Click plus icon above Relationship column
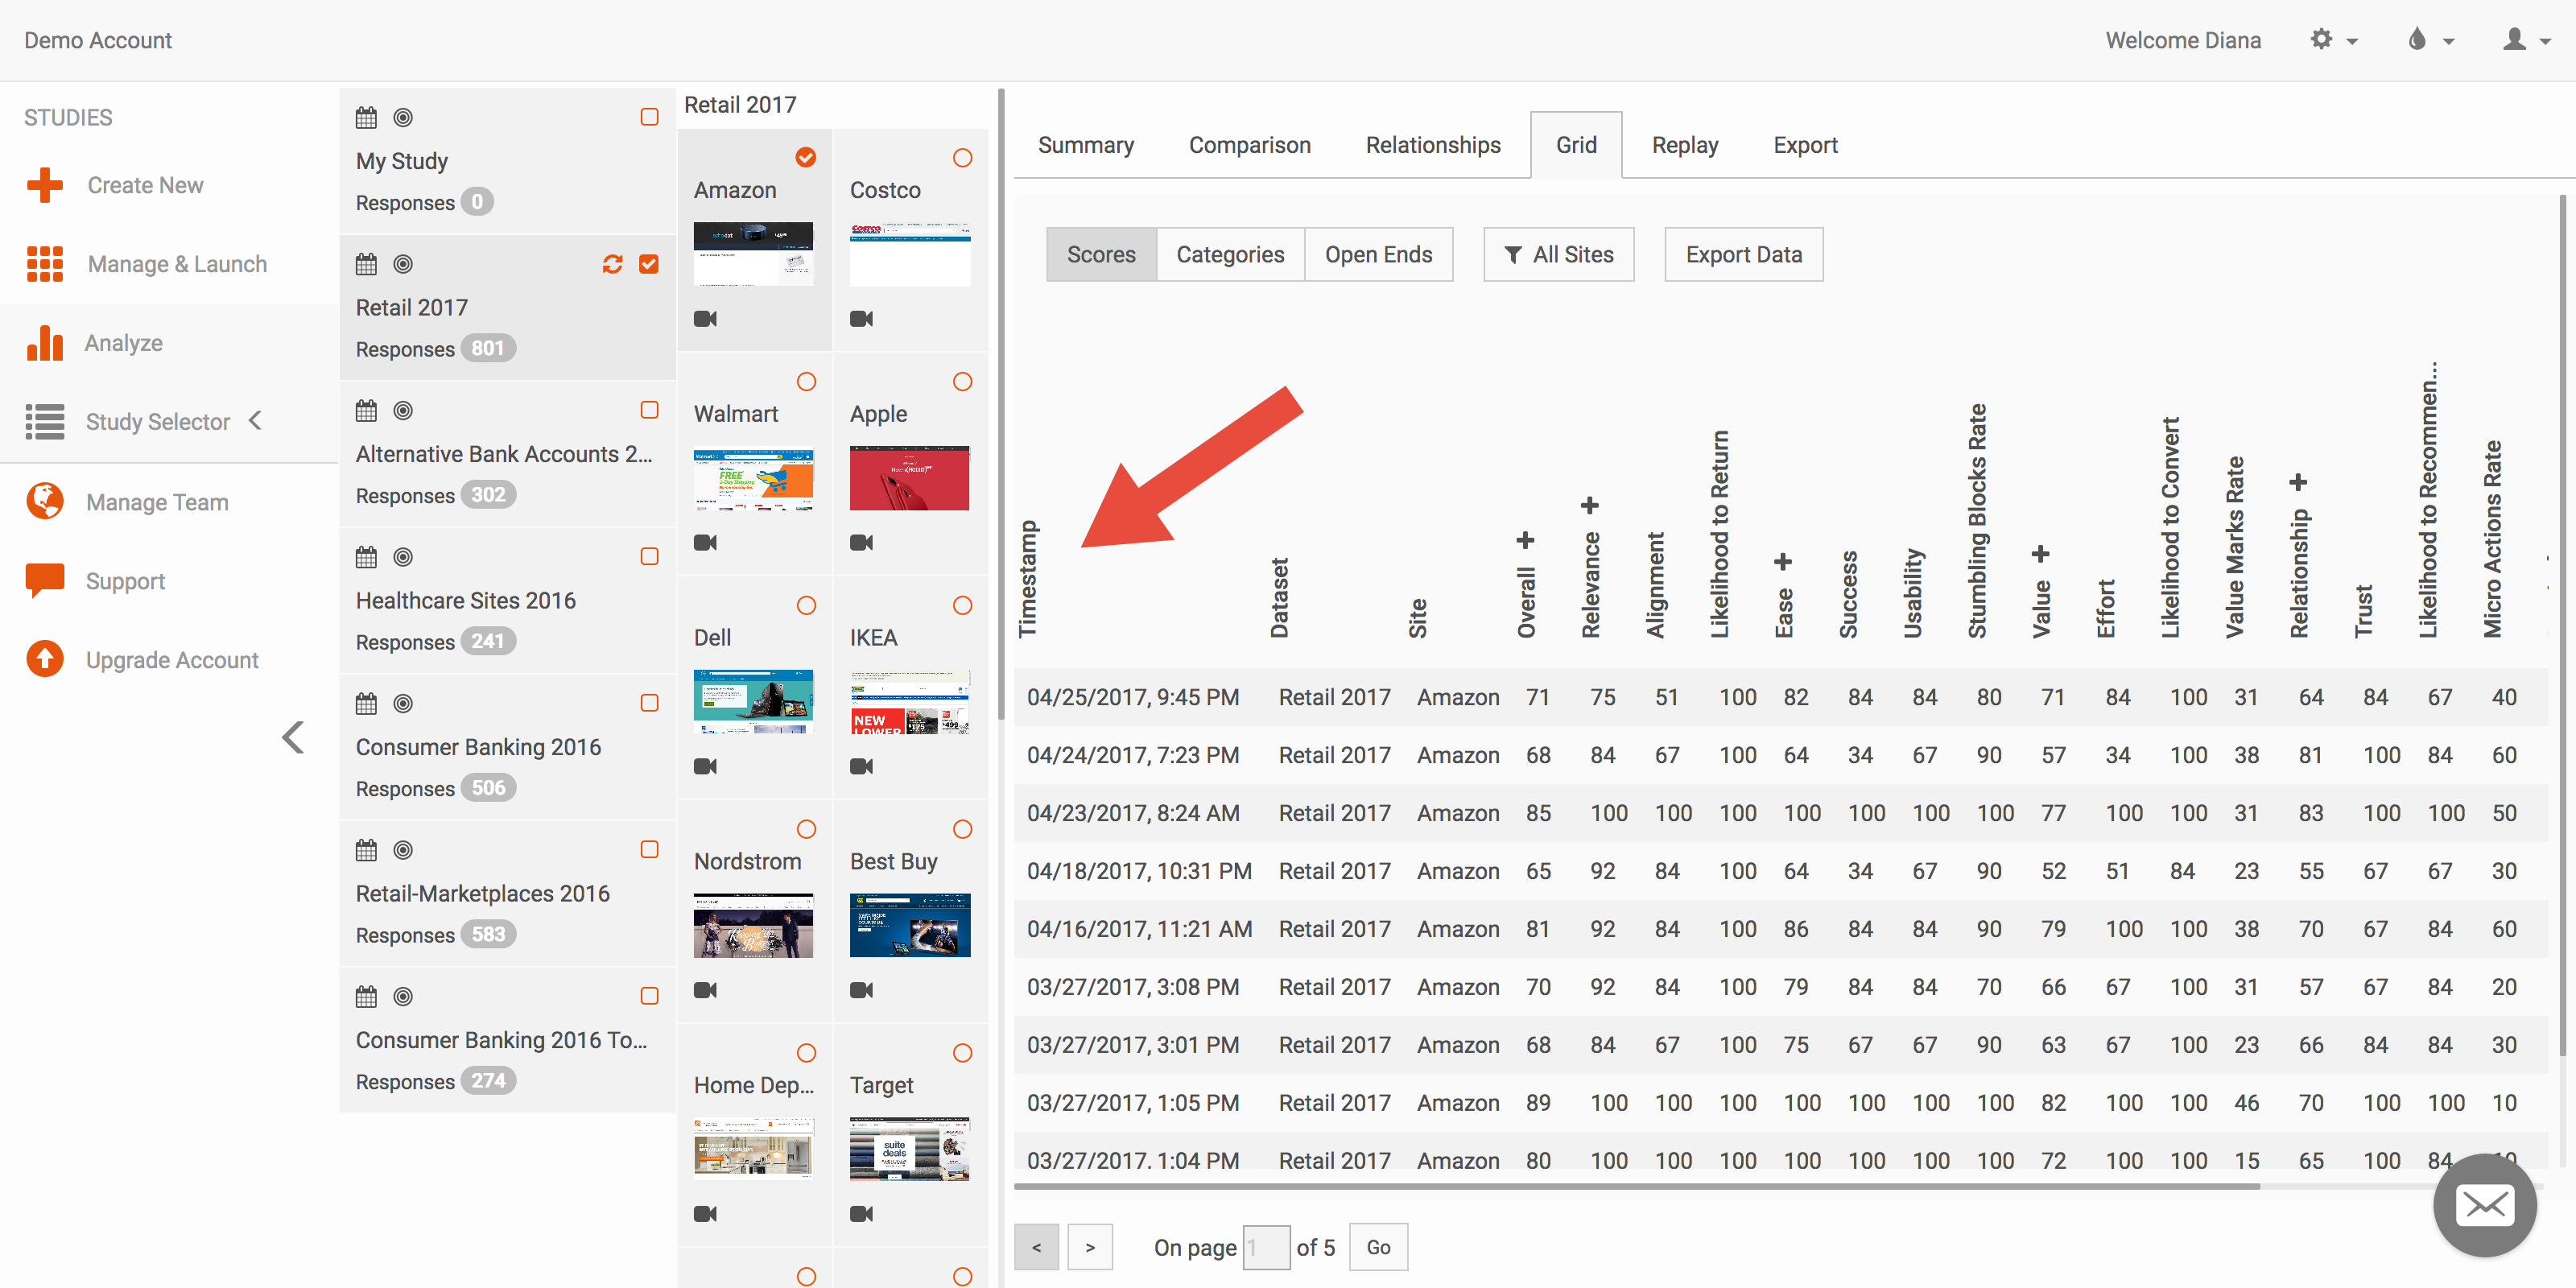 pyautogui.click(x=2298, y=483)
